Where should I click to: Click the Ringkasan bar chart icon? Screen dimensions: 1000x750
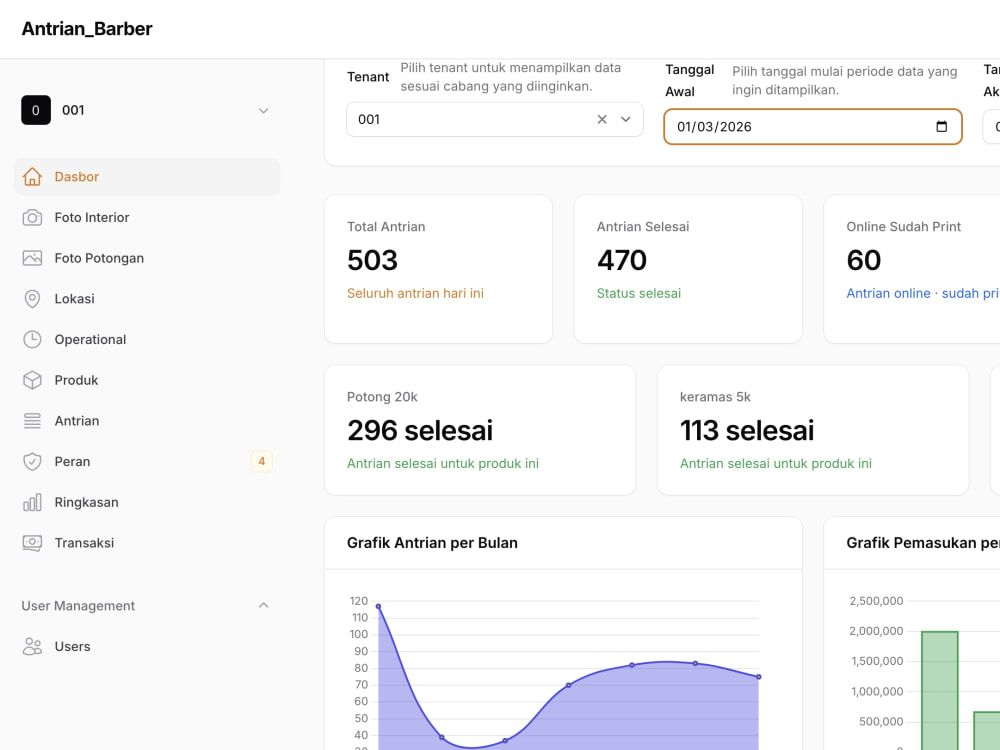point(32,503)
